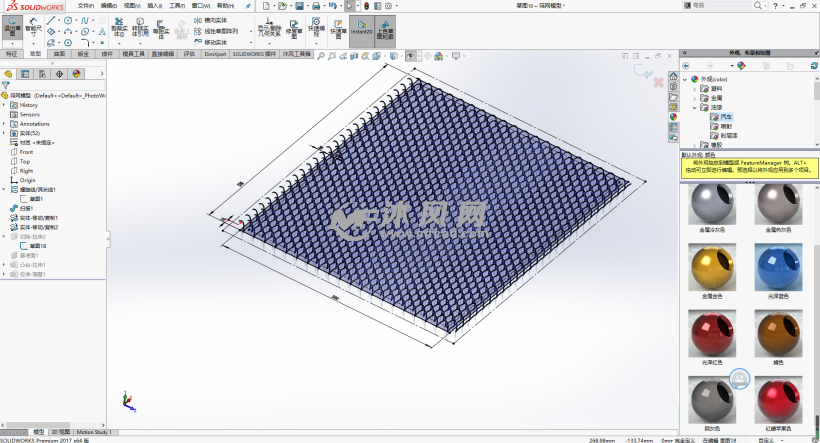
Task: Expand the 塑料 (Plastic) appearance folder
Action: [695, 89]
